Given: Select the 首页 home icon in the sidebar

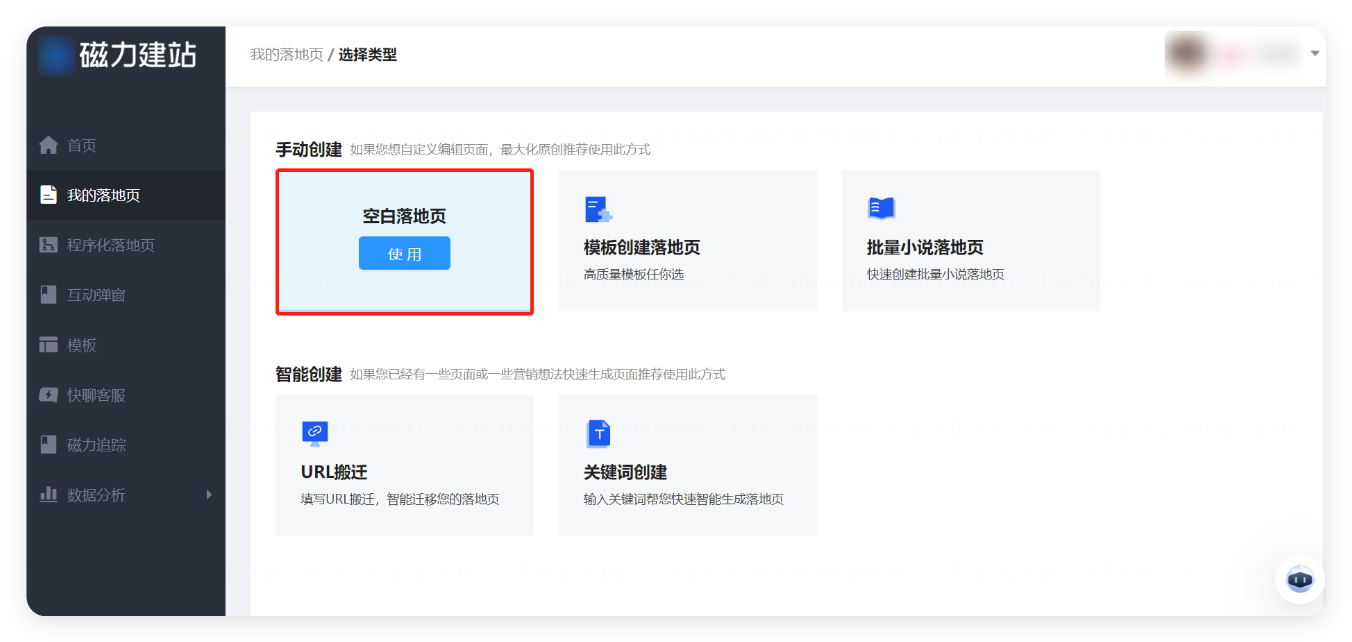Looking at the screenshot, I should (48, 145).
